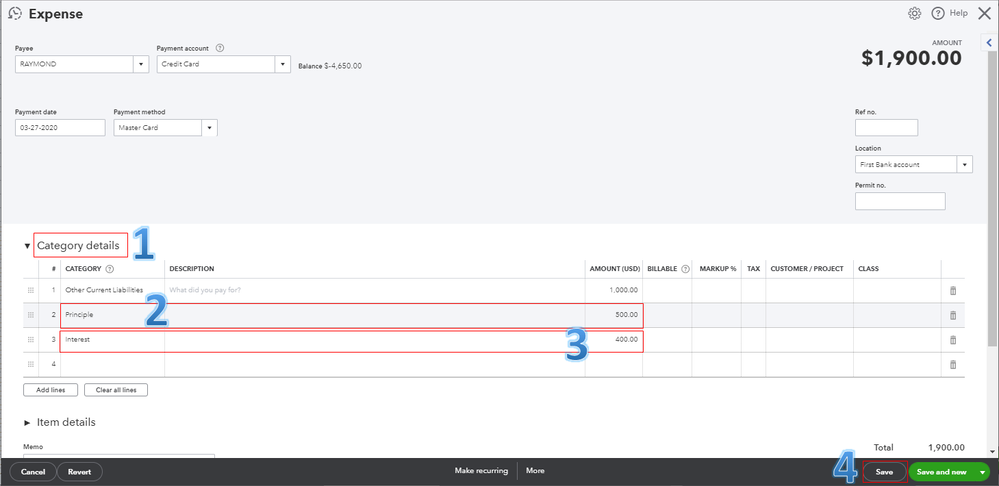Viewport: 999px width, 486px height.
Task: Click the Revert button
Action: 80,472
